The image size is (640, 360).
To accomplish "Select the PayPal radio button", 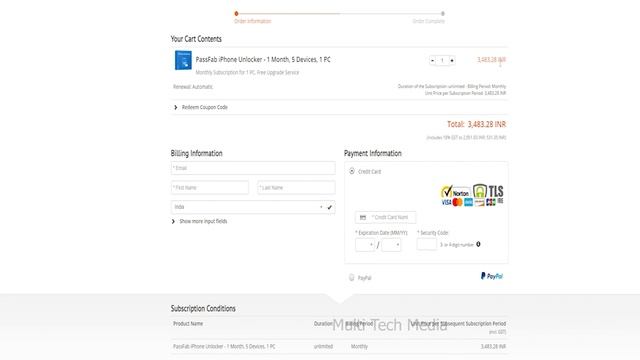I will point(351,278).
